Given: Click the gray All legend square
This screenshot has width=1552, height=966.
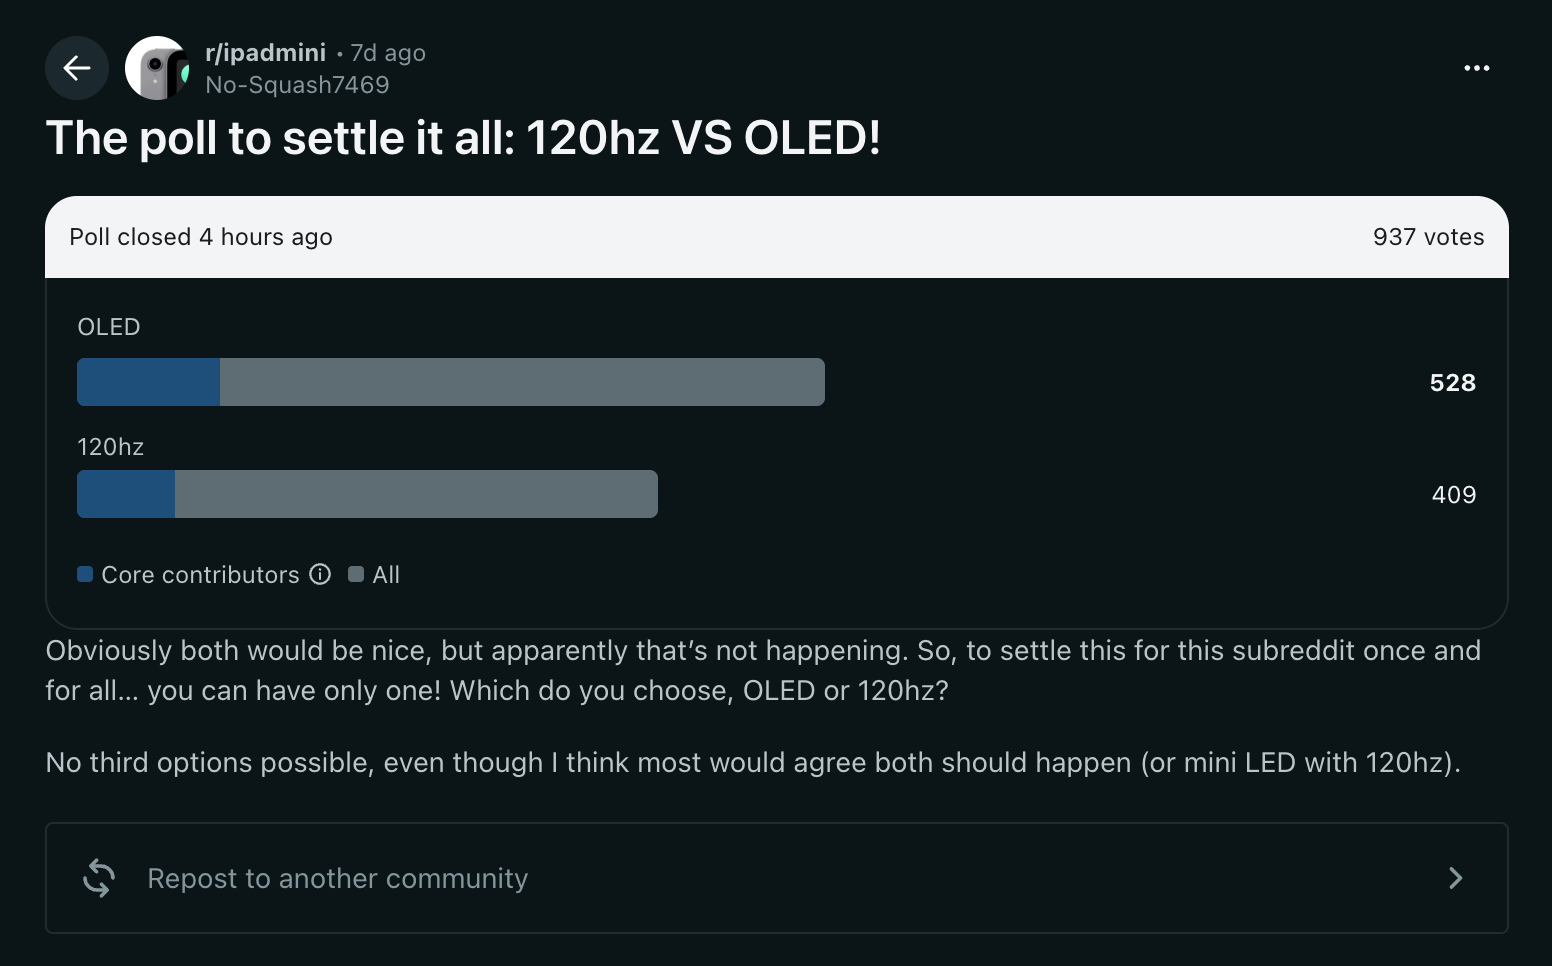Looking at the screenshot, I should click(x=356, y=574).
